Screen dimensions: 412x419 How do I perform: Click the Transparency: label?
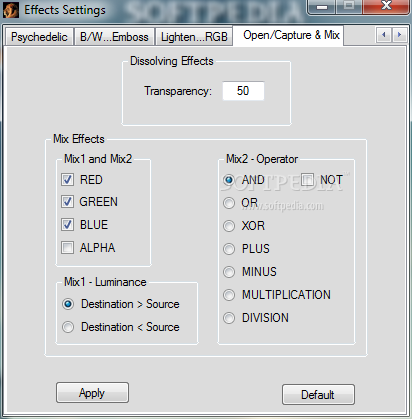[178, 91]
